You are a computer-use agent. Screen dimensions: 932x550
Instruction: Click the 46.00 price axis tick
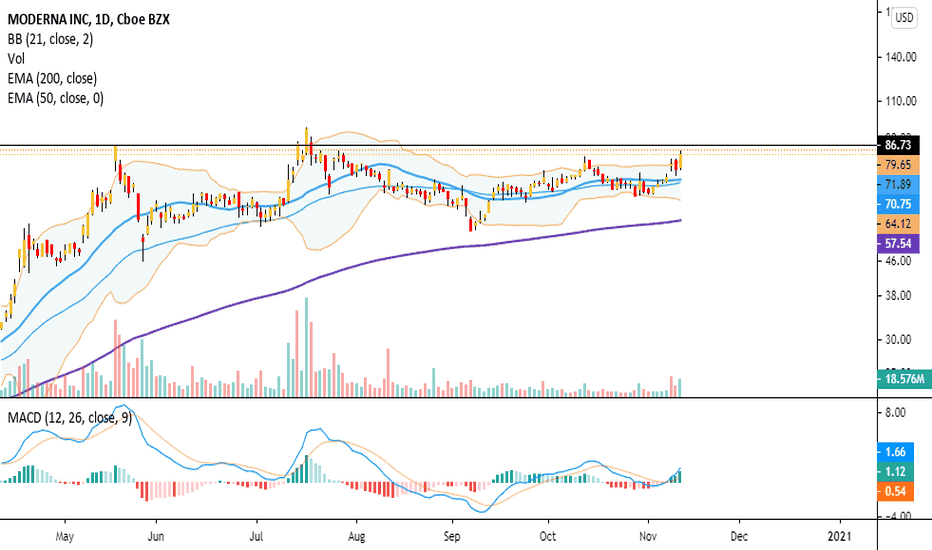coord(898,260)
